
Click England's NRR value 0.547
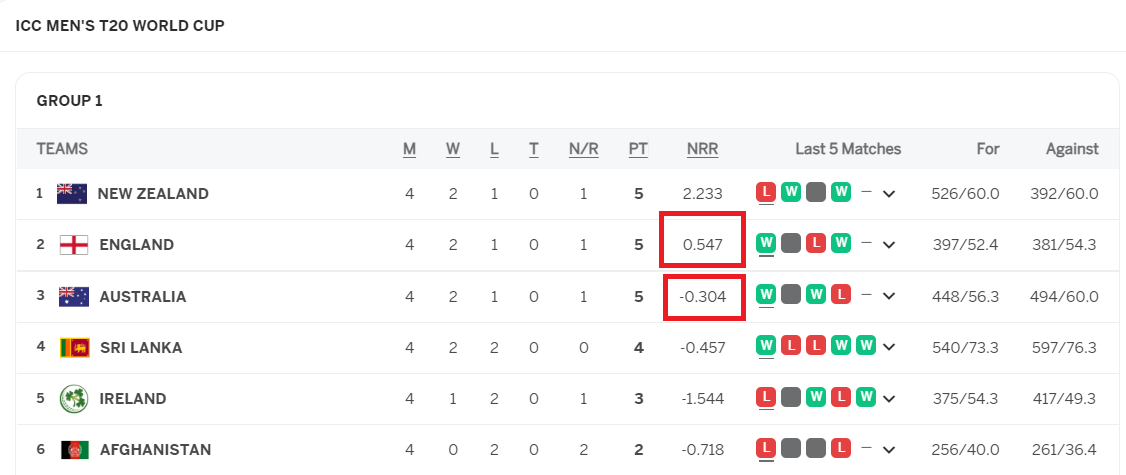pyautogui.click(x=702, y=245)
